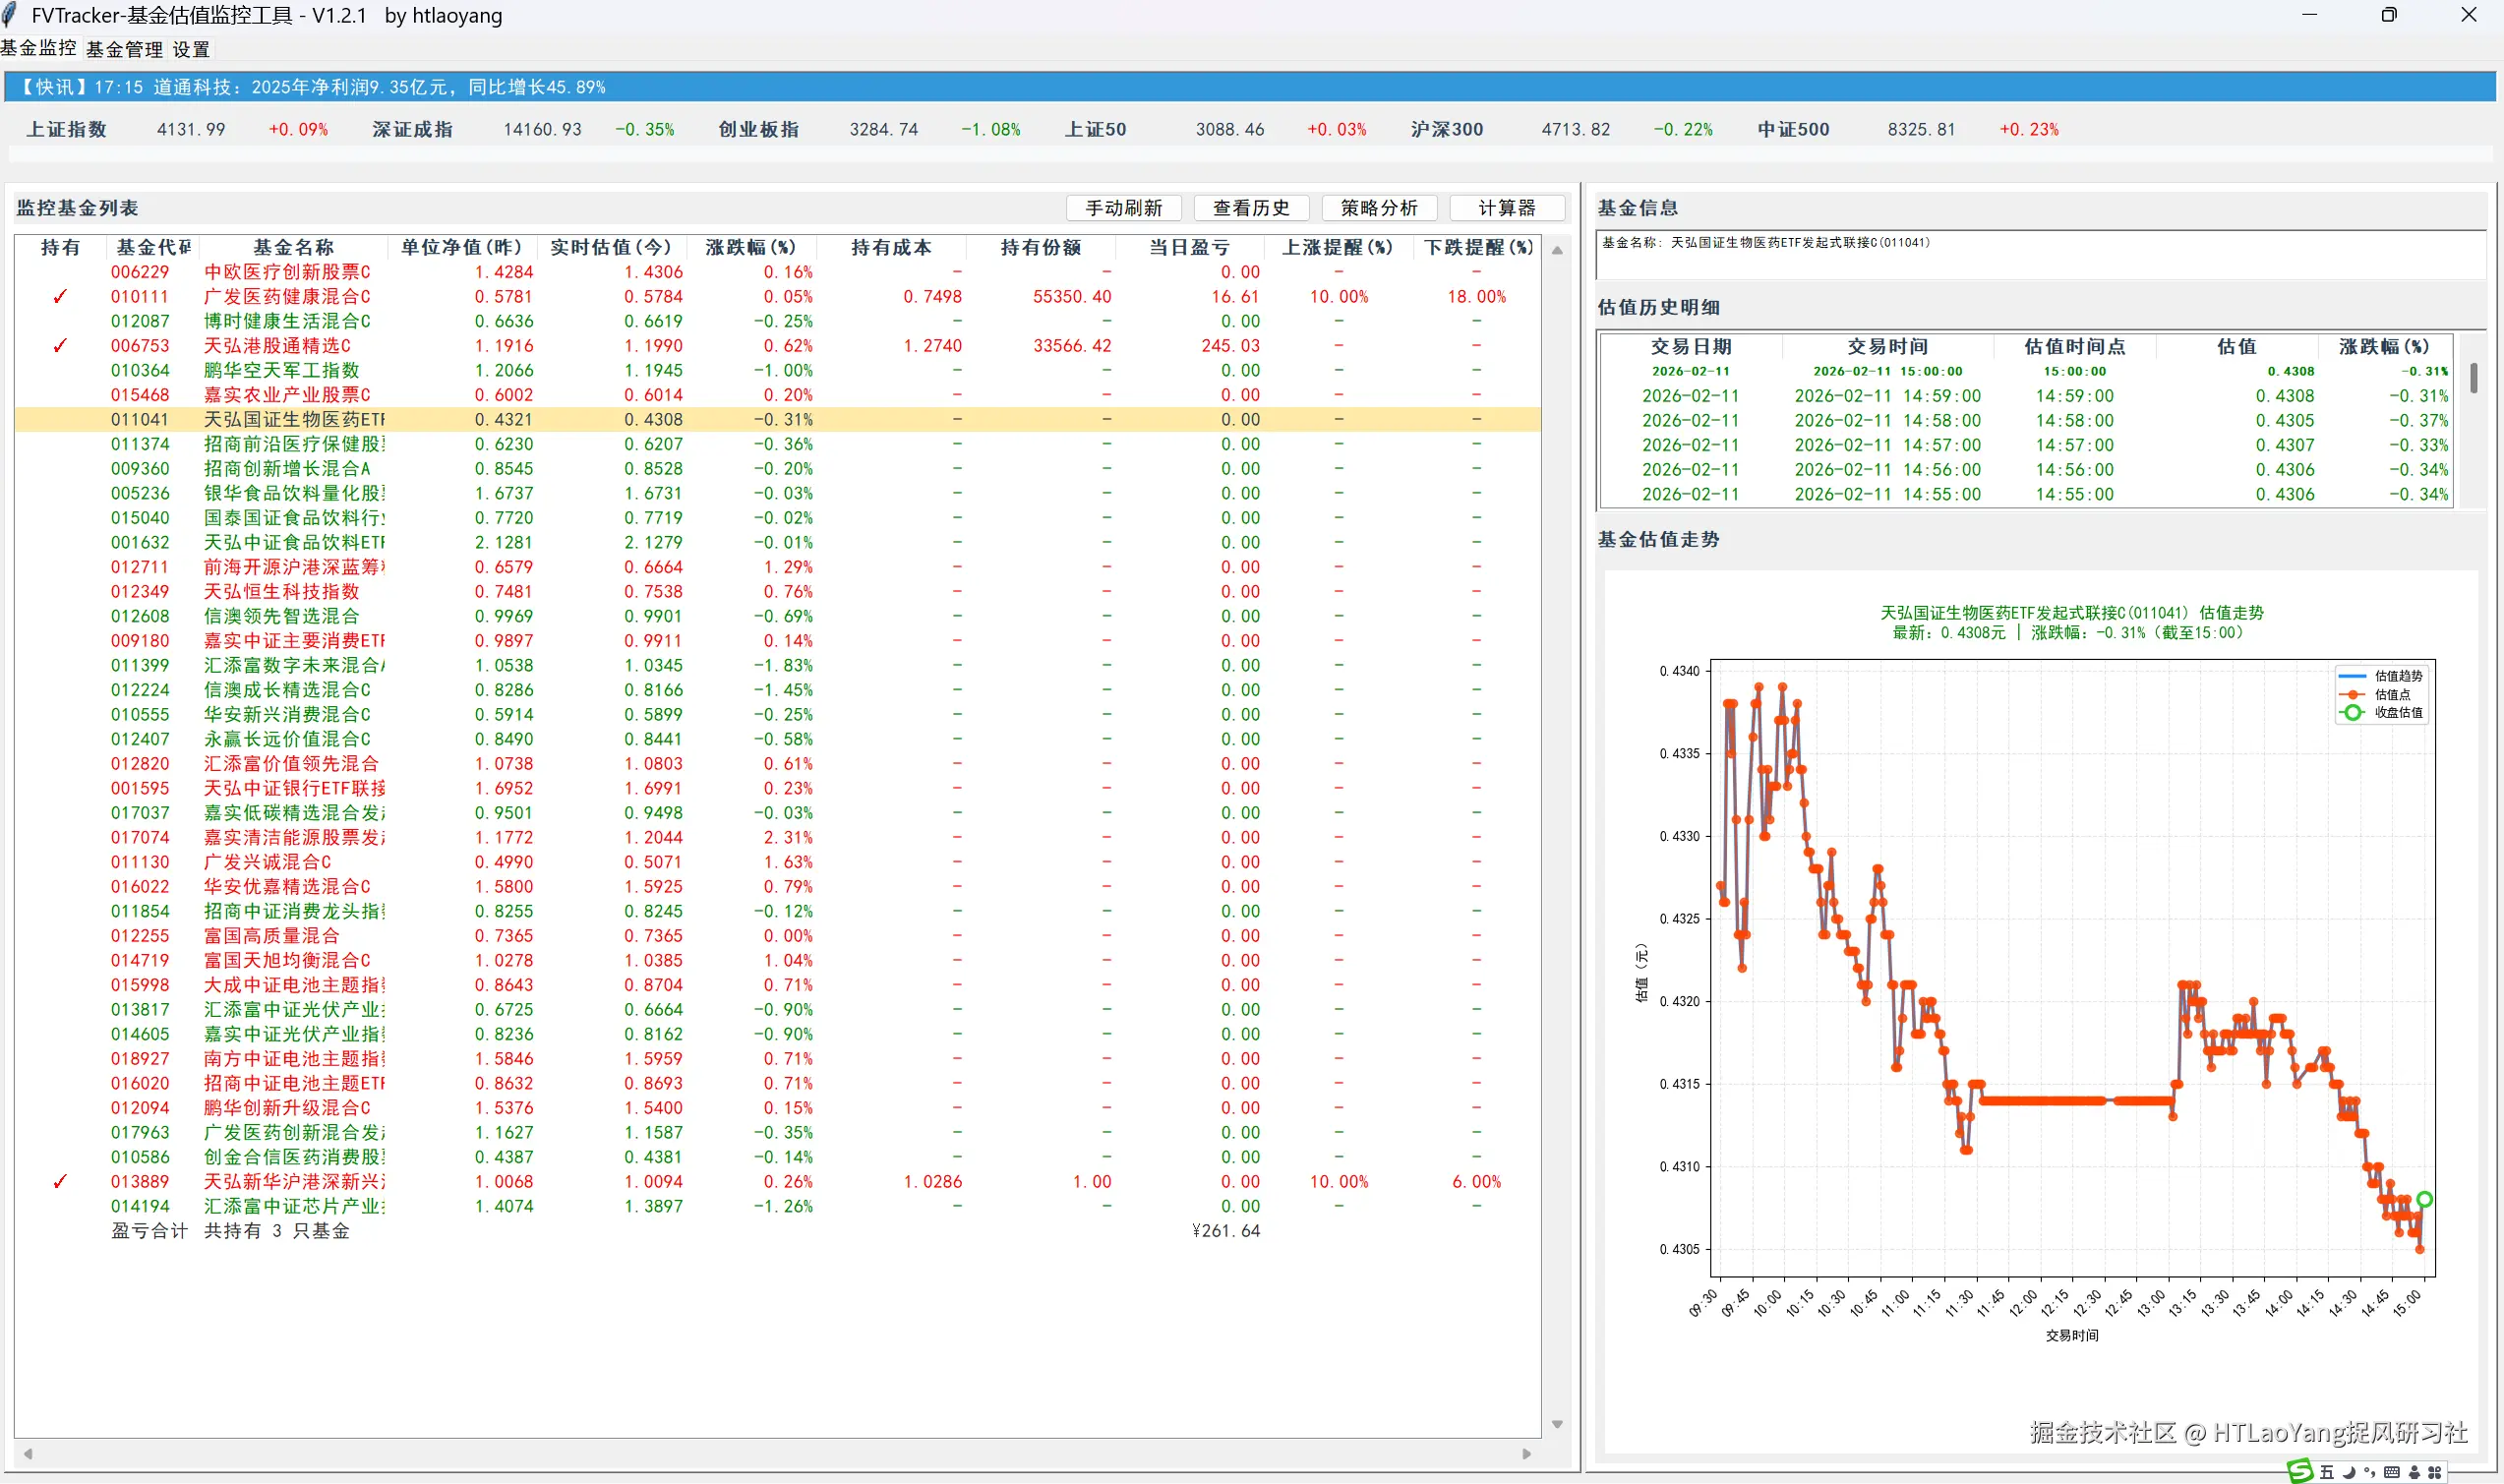Click the FVTracker feather icon in title bar
The image size is (2504, 1484).
10,15
